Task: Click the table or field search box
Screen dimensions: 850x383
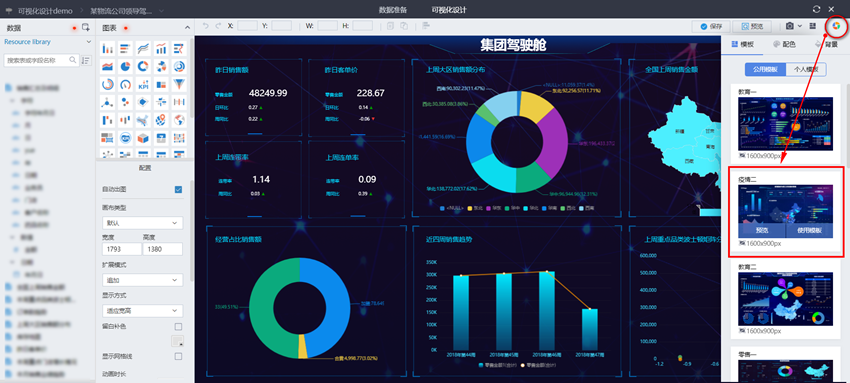Action: click(42, 60)
